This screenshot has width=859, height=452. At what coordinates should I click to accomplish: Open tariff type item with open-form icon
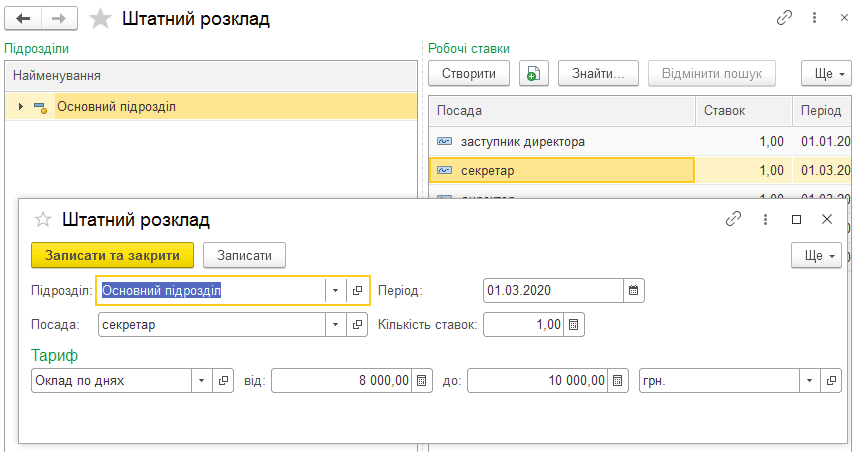click(x=223, y=380)
